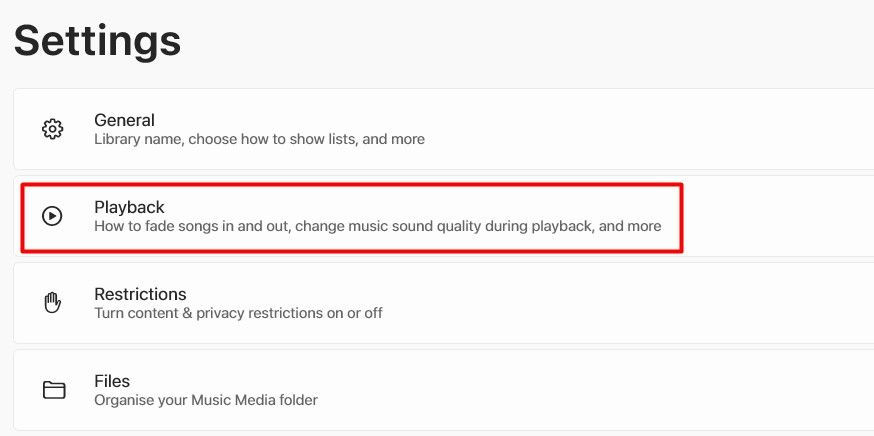This screenshot has height=436, width=874.
Task: Open the Files settings label
Action: point(111,381)
